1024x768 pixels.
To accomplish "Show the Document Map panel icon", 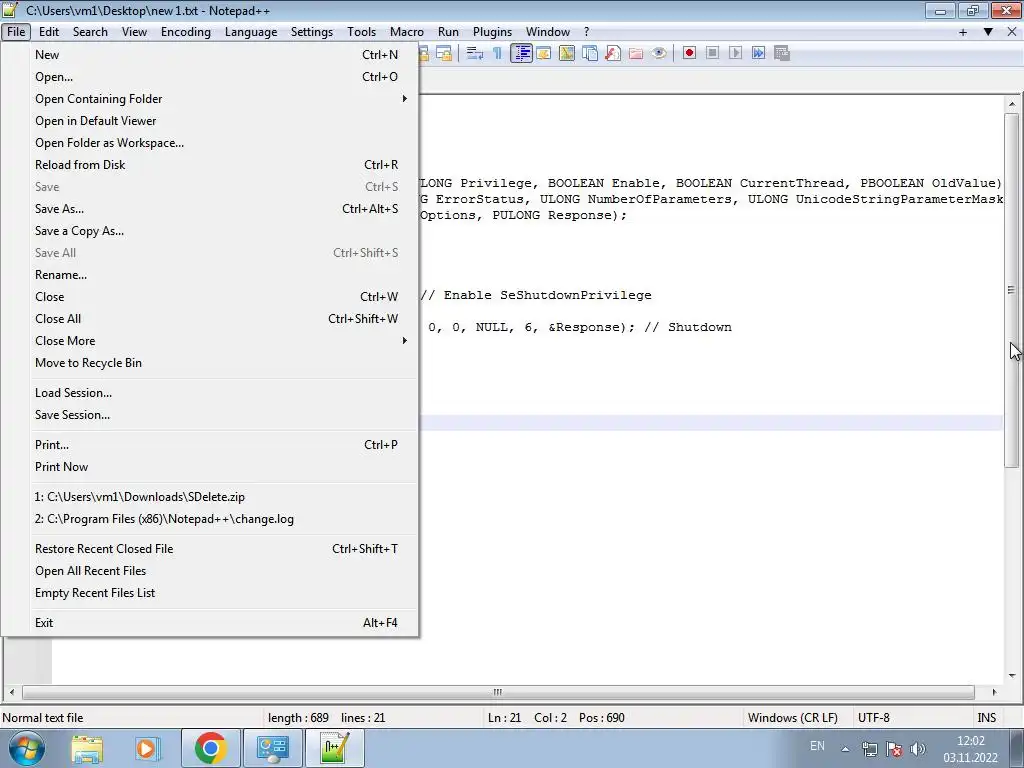I will coord(567,54).
